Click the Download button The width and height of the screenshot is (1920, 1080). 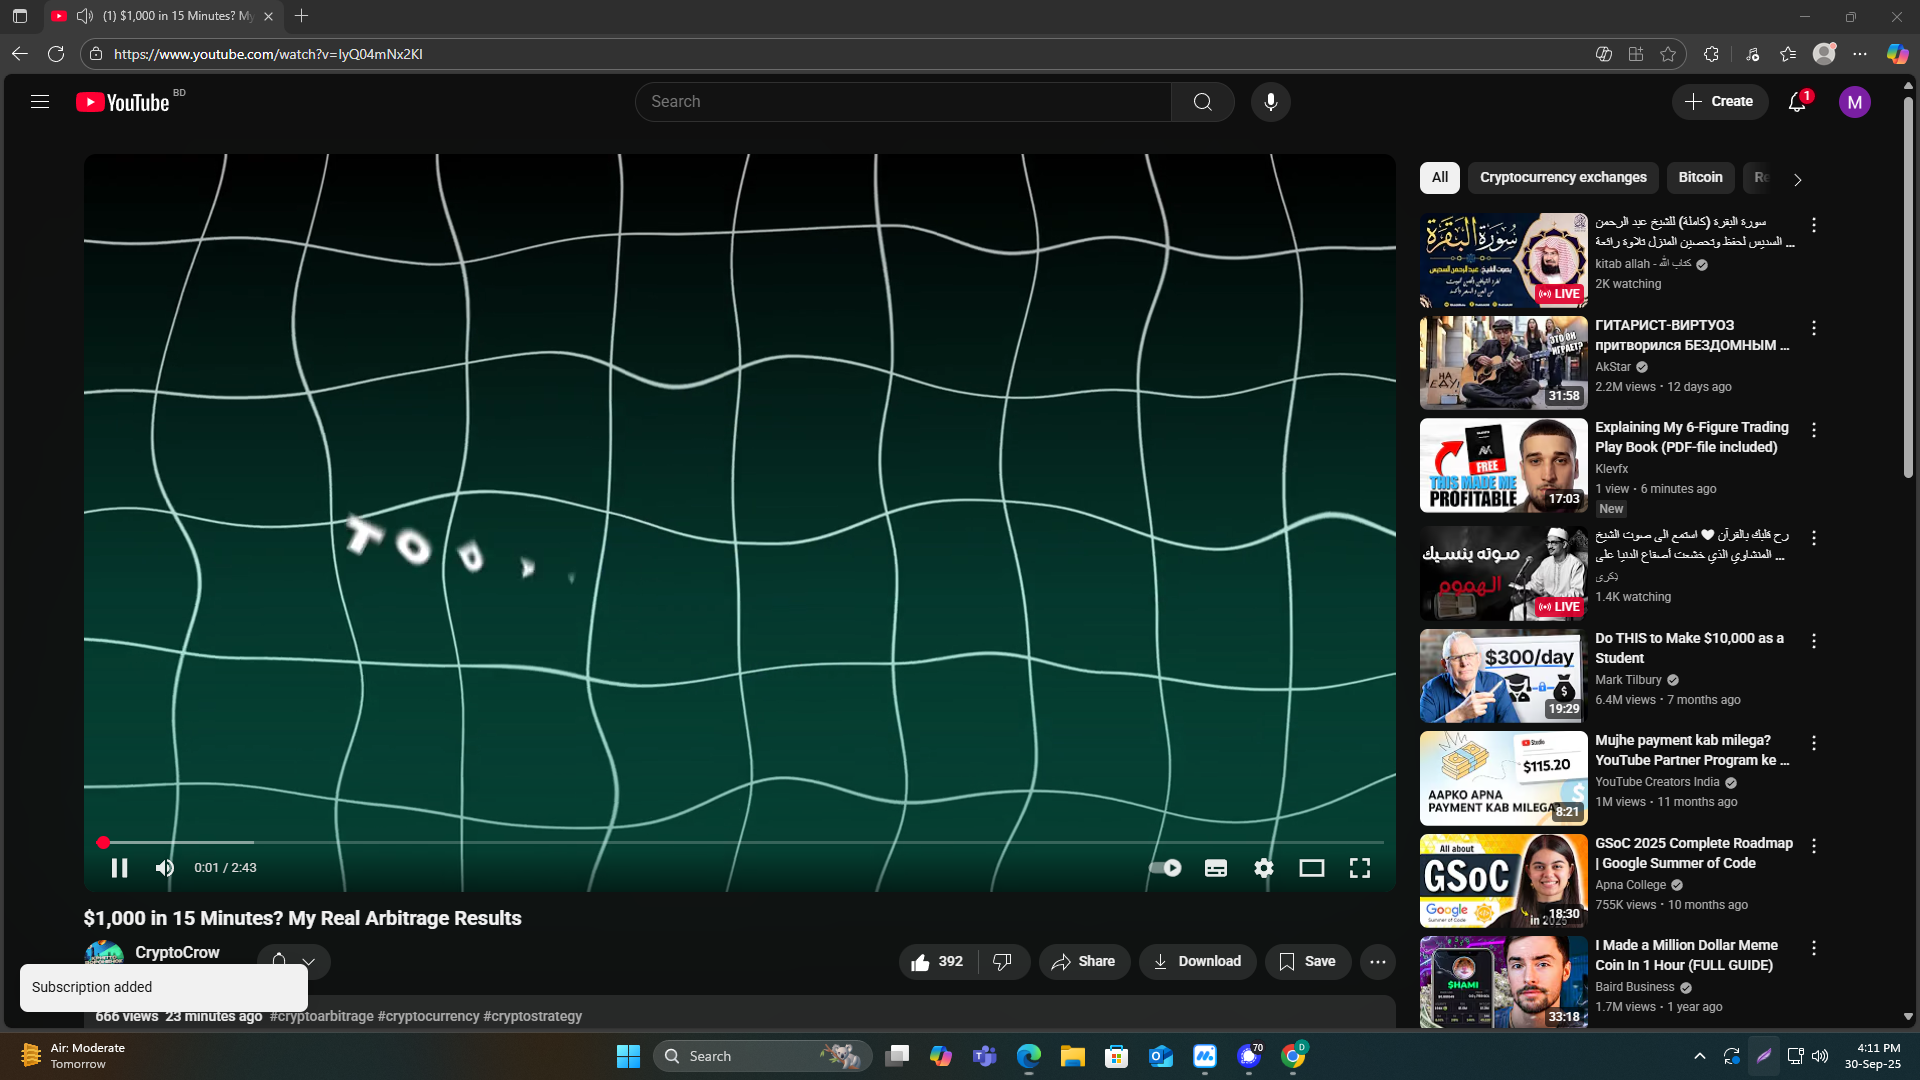coord(1197,961)
